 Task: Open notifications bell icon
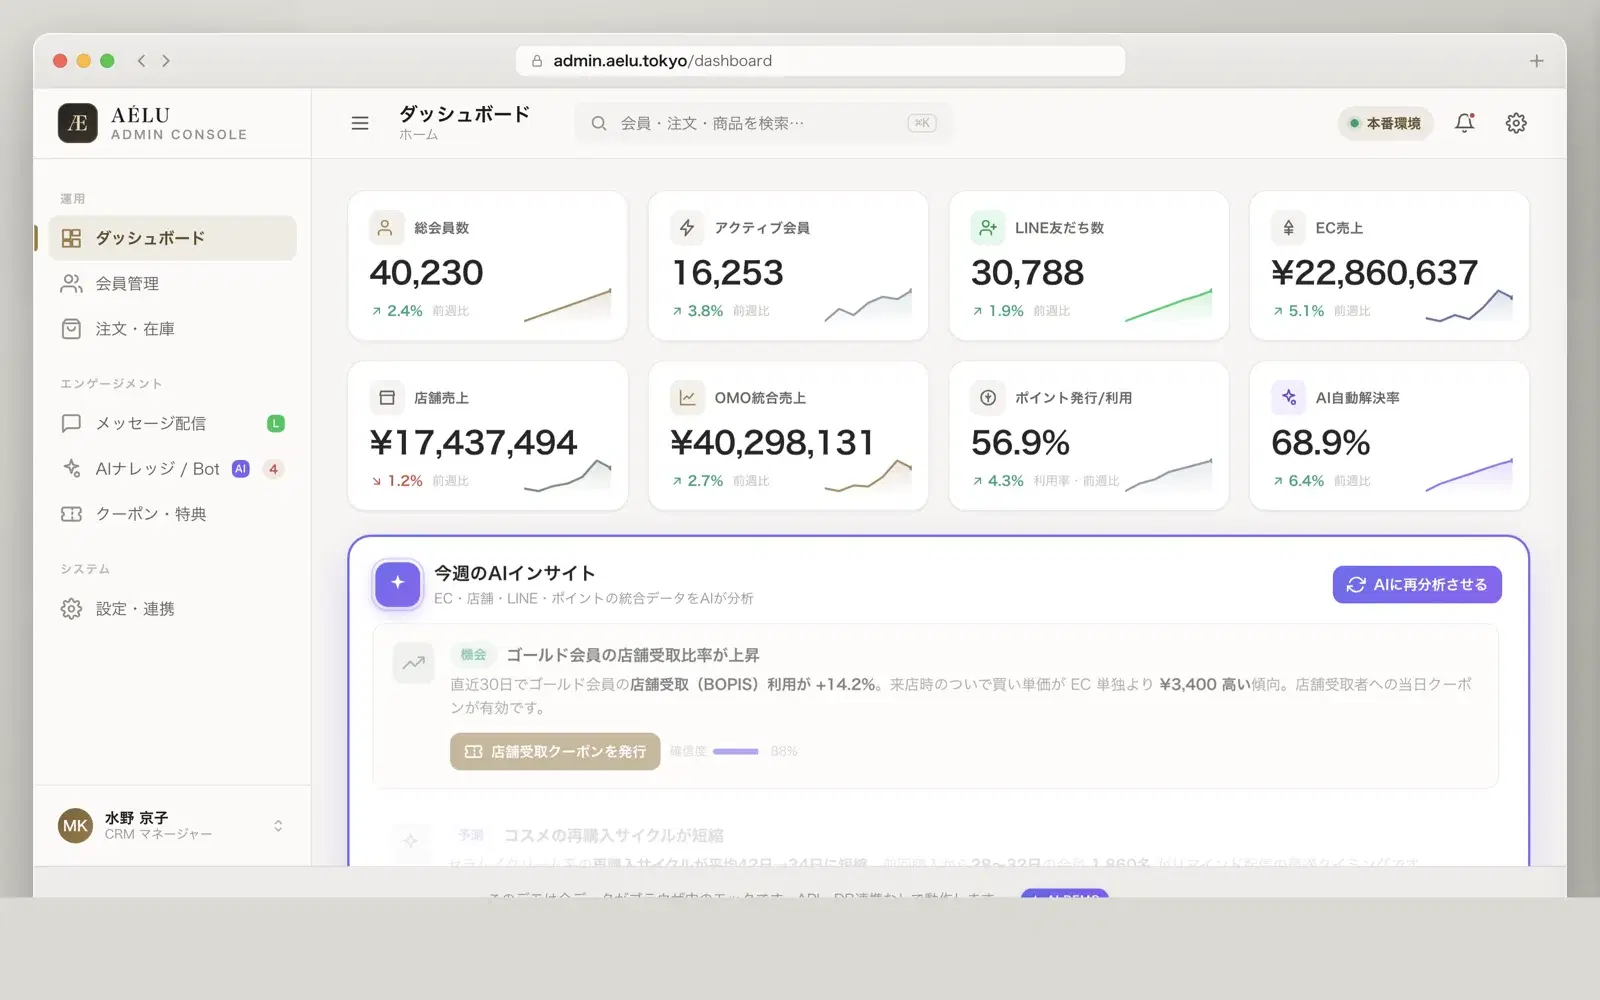1464,123
